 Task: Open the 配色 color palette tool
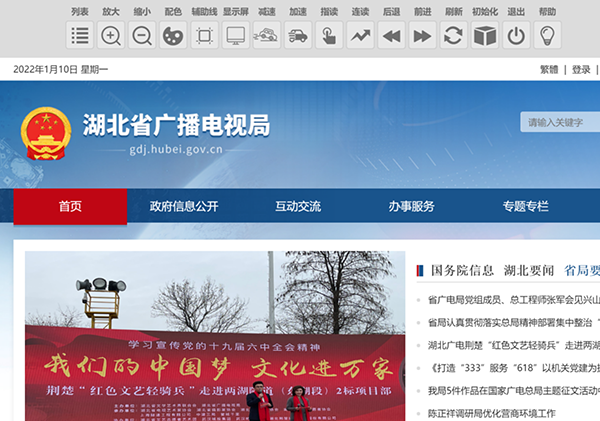click(173, 35)
